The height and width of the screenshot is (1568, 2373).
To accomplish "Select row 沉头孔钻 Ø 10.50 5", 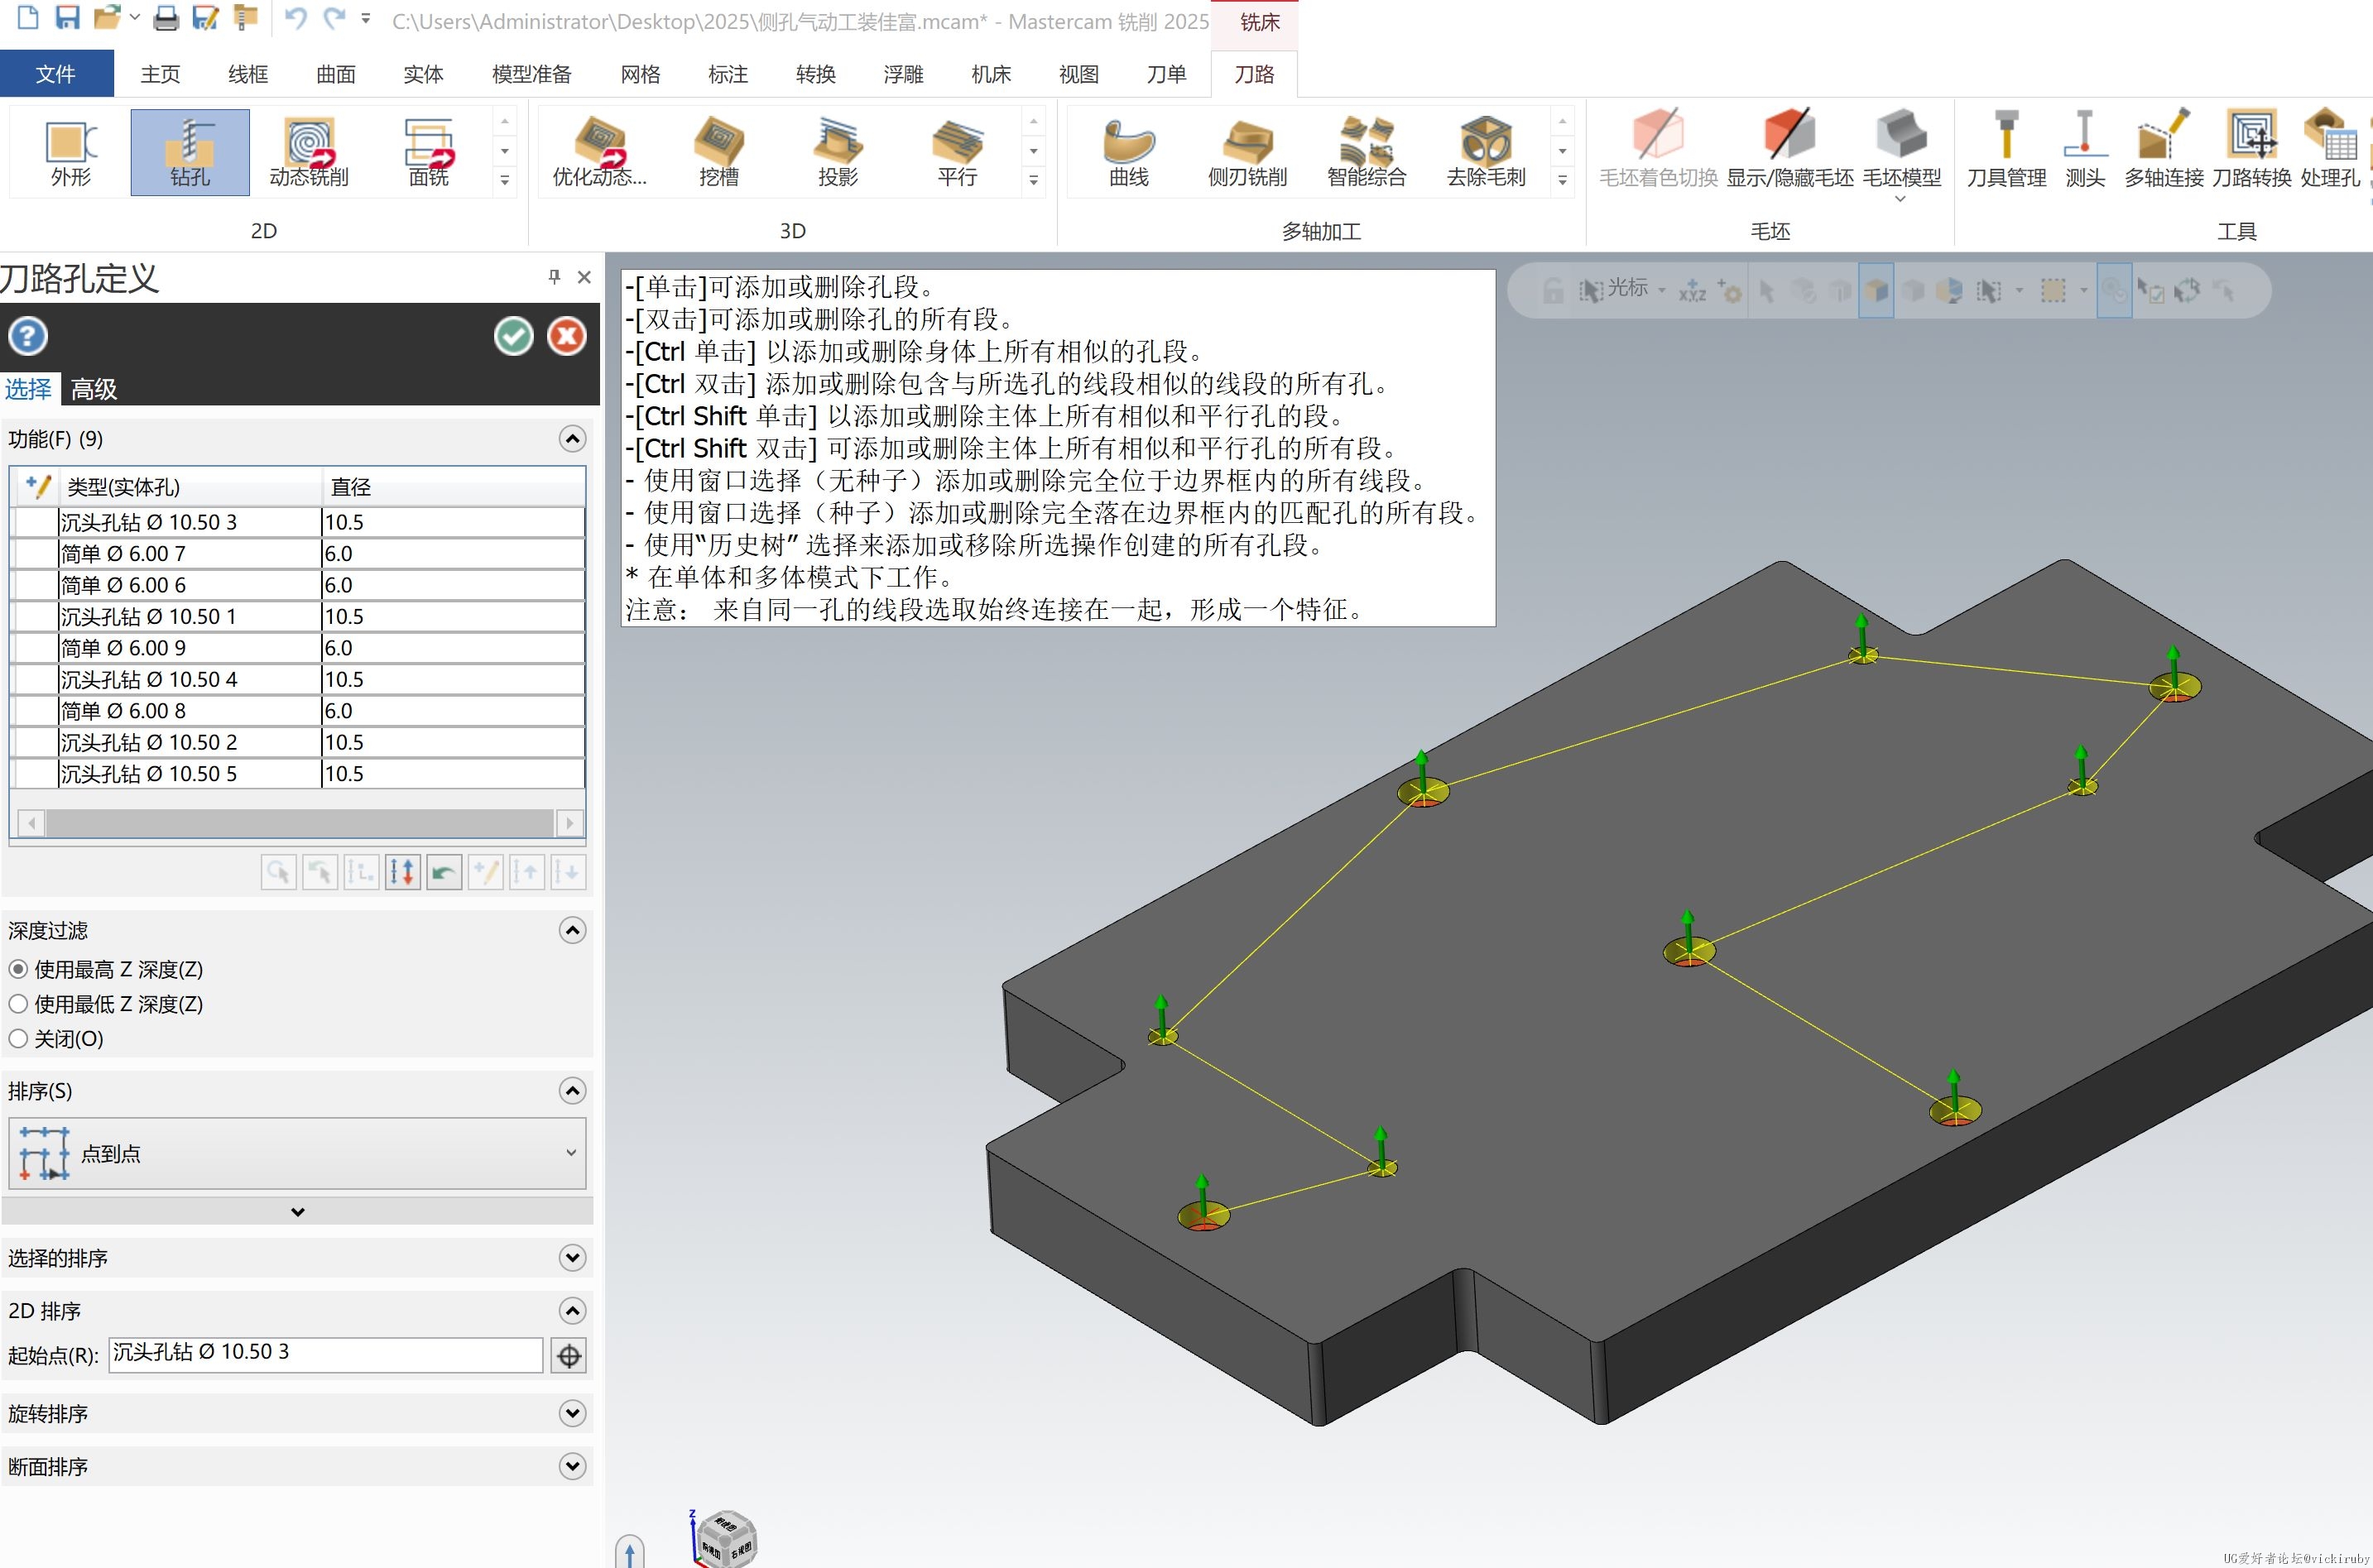I will 298,774.
